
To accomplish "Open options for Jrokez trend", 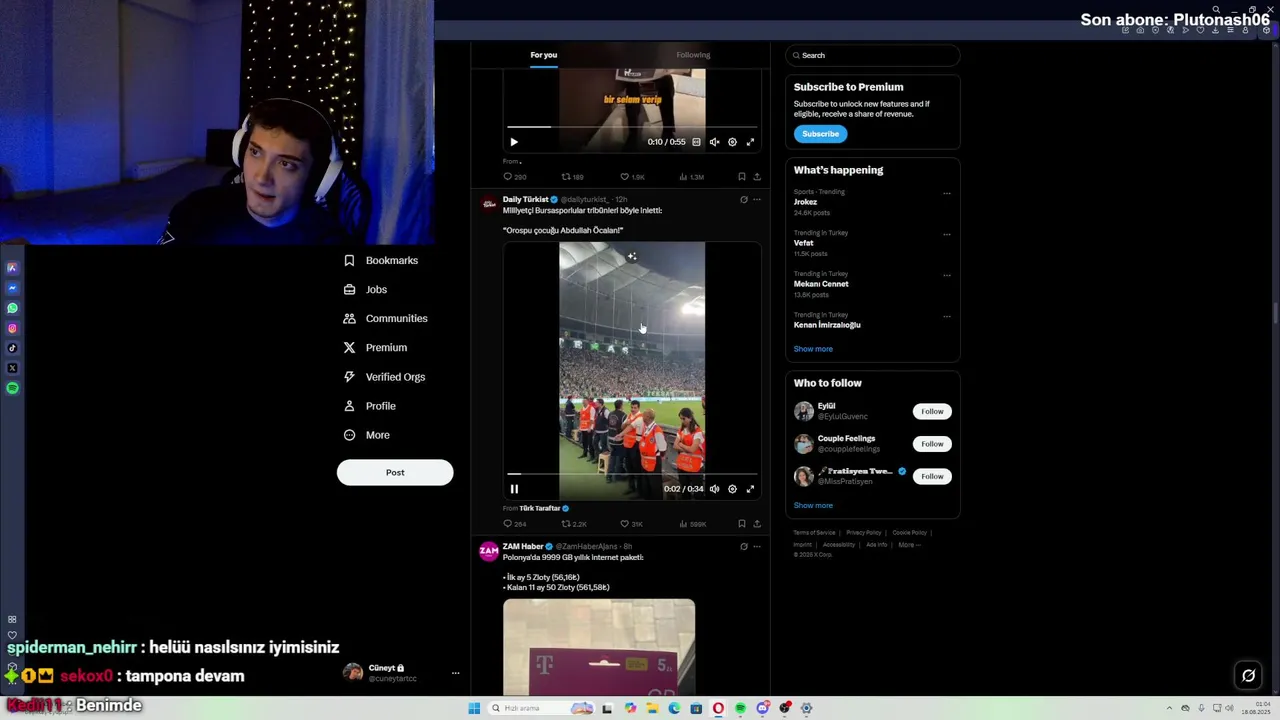I will click(947, 193).
